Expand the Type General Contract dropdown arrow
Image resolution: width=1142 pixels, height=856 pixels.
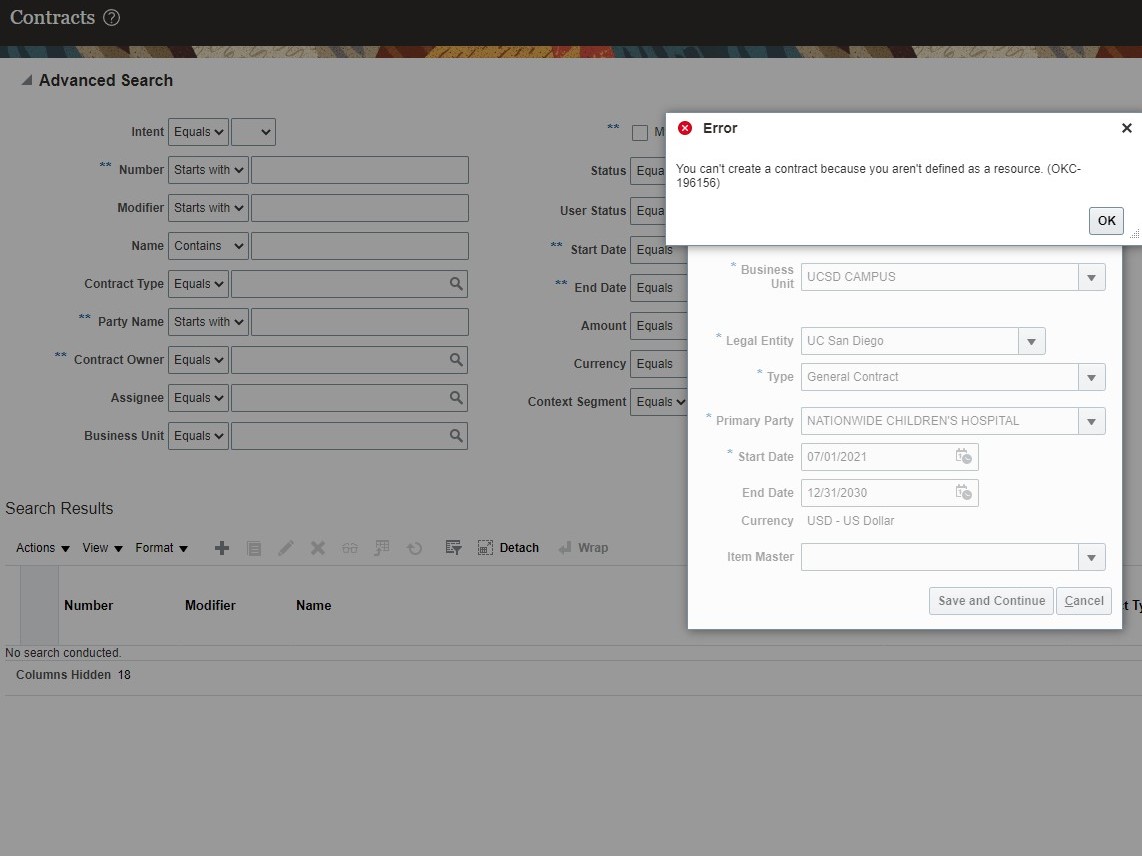pyautogui.click(x=1091, y=377)
